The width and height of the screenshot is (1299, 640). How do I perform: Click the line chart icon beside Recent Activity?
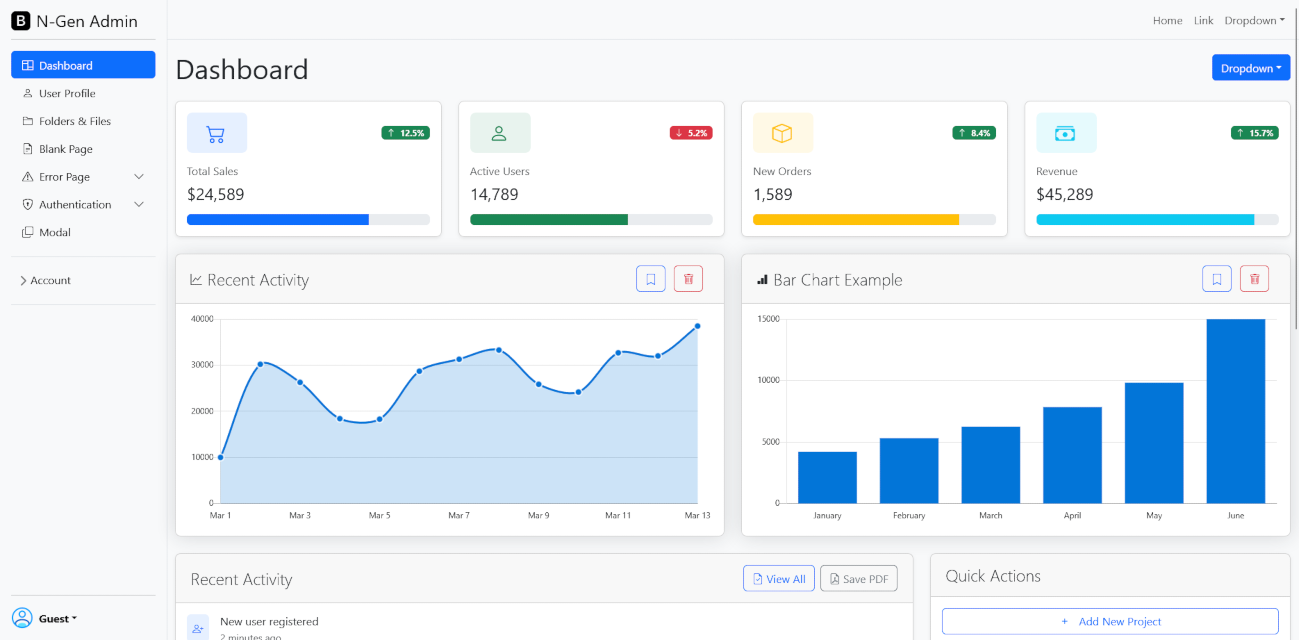(196, 280)
